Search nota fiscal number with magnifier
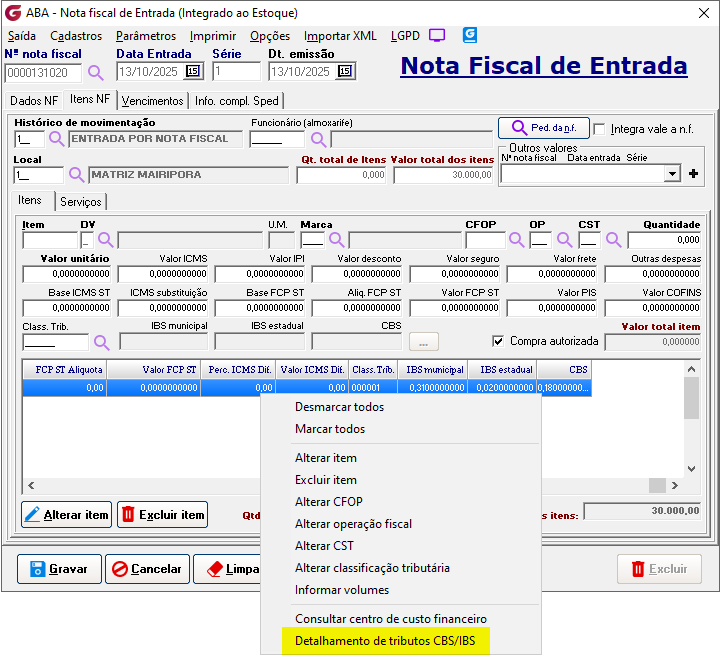Screen dimensions: 722x660 point(95,73)
